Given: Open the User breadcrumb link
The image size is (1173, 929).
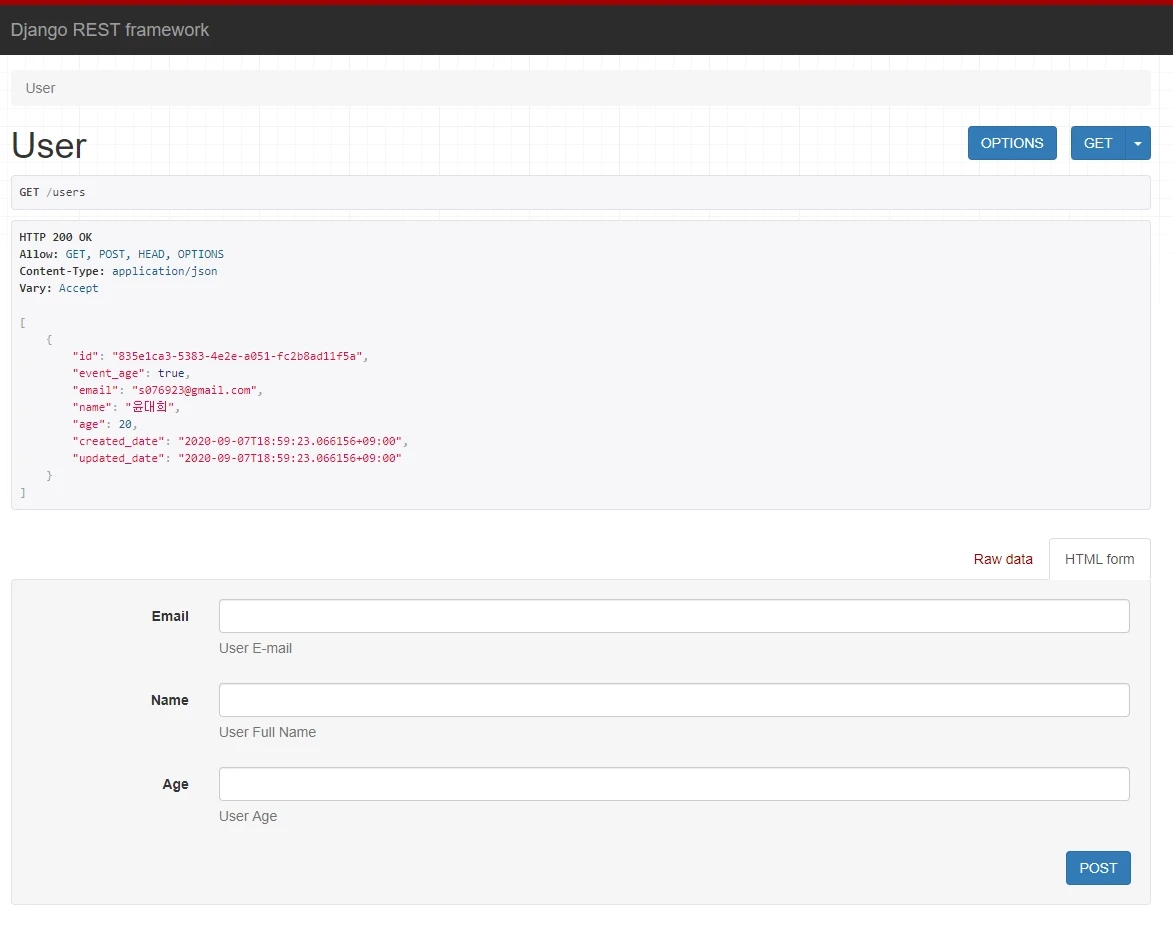Looking at the screenshot, I should tap(40, 88).
